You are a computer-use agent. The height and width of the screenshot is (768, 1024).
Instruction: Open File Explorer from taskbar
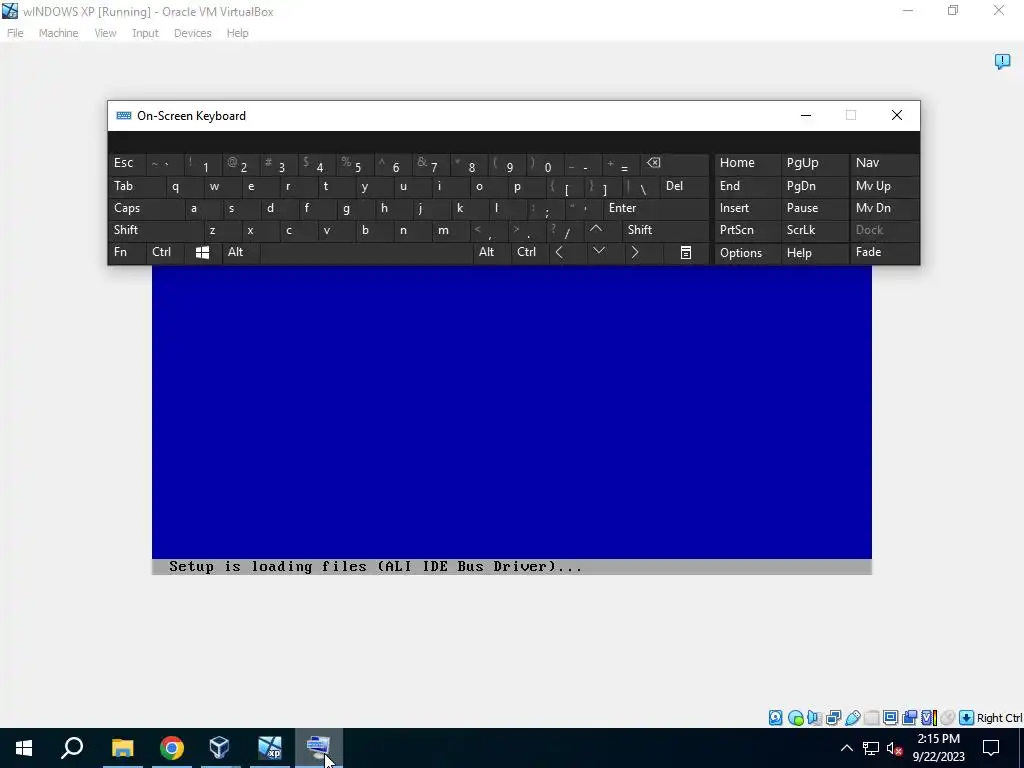click(x=122, y=748)
